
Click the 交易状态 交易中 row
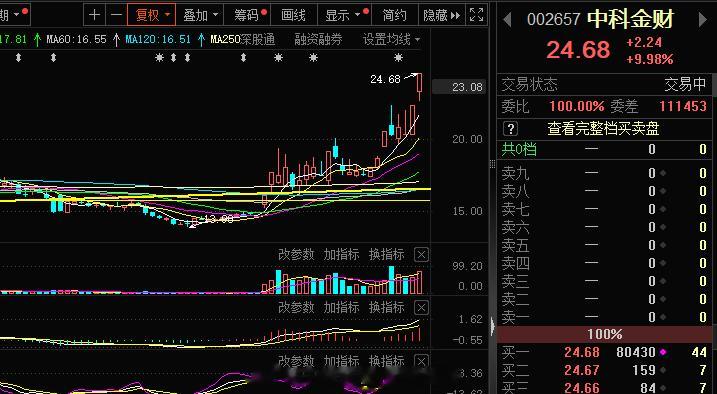[605, 84]
